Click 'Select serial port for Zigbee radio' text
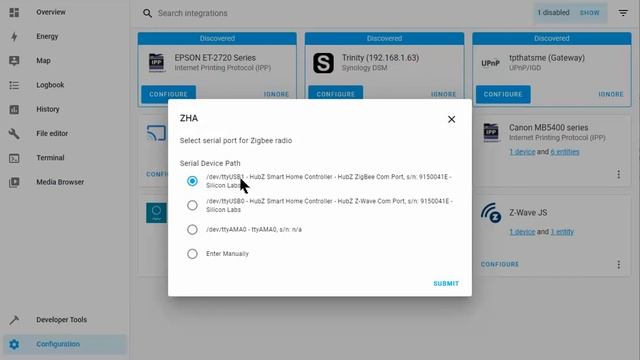Screen dimensions: 640x360 236,140
